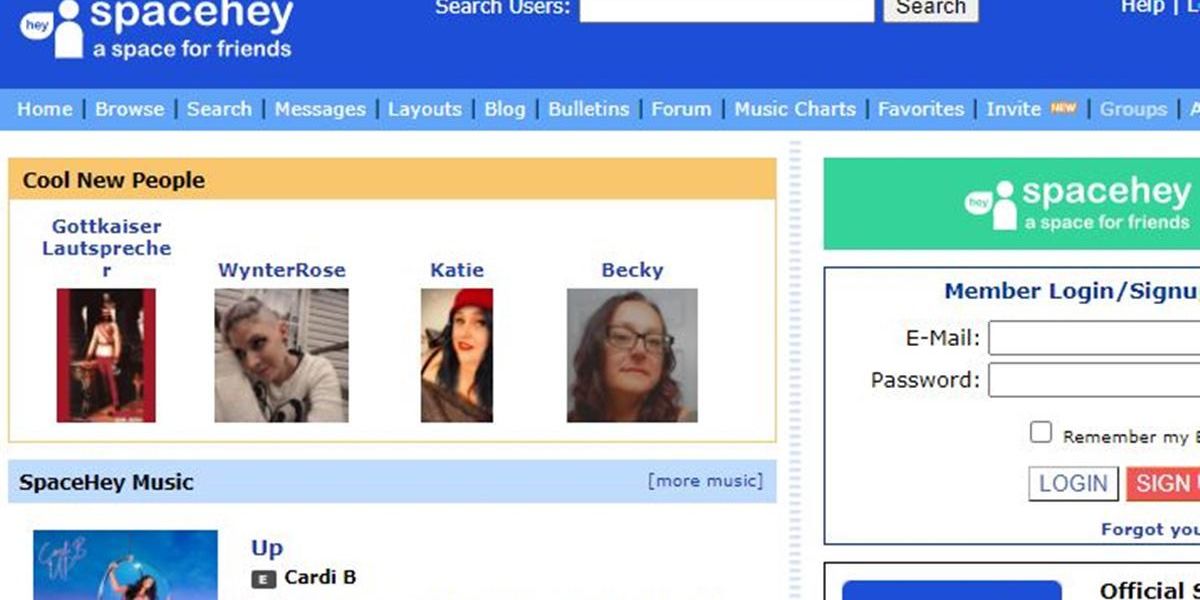Click the Layouts navigation link
Screen dimensions: 1200x600
424,109
